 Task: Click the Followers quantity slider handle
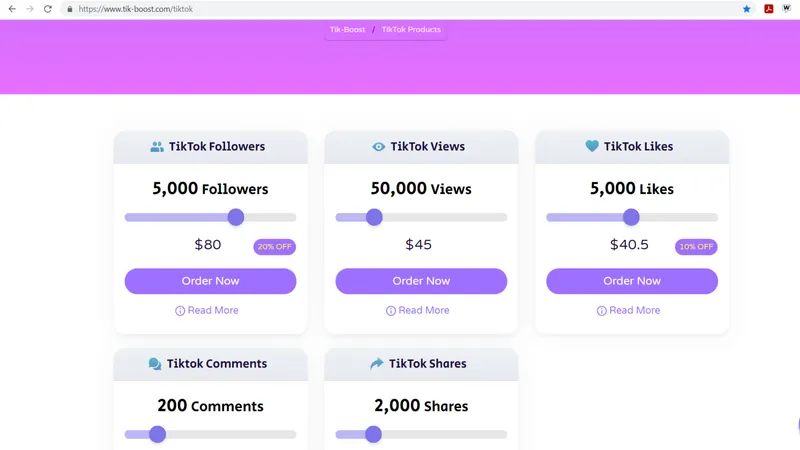click(236, 217)
